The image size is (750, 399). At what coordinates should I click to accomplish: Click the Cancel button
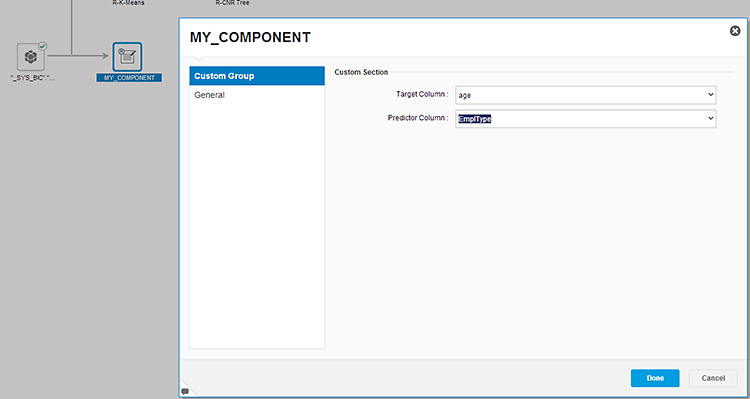coord(713,378)
